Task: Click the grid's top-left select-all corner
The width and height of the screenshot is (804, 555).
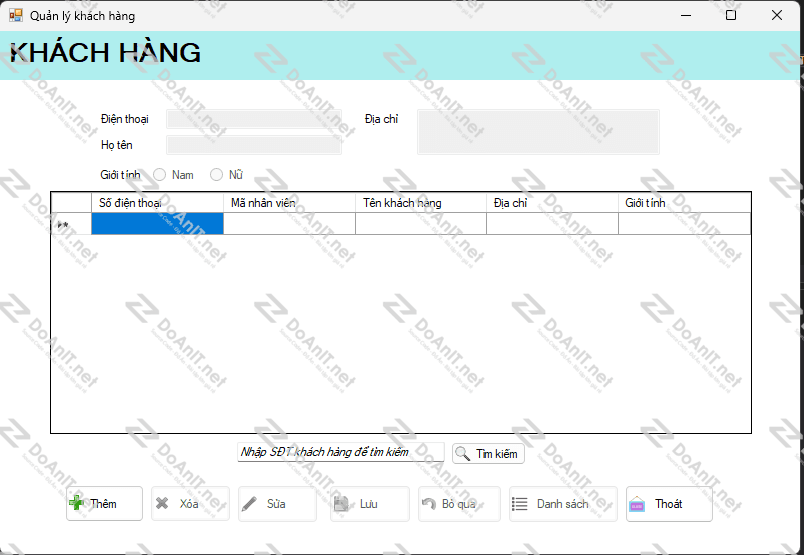Action: (71, 203)
